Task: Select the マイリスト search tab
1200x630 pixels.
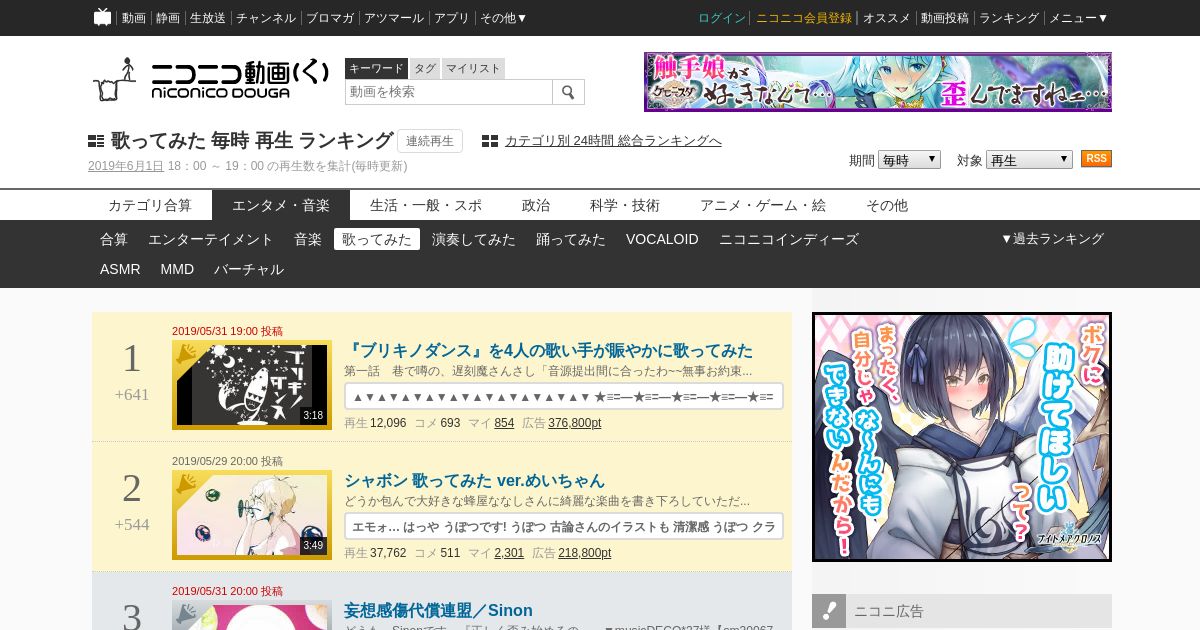Action: coord(473,68)
